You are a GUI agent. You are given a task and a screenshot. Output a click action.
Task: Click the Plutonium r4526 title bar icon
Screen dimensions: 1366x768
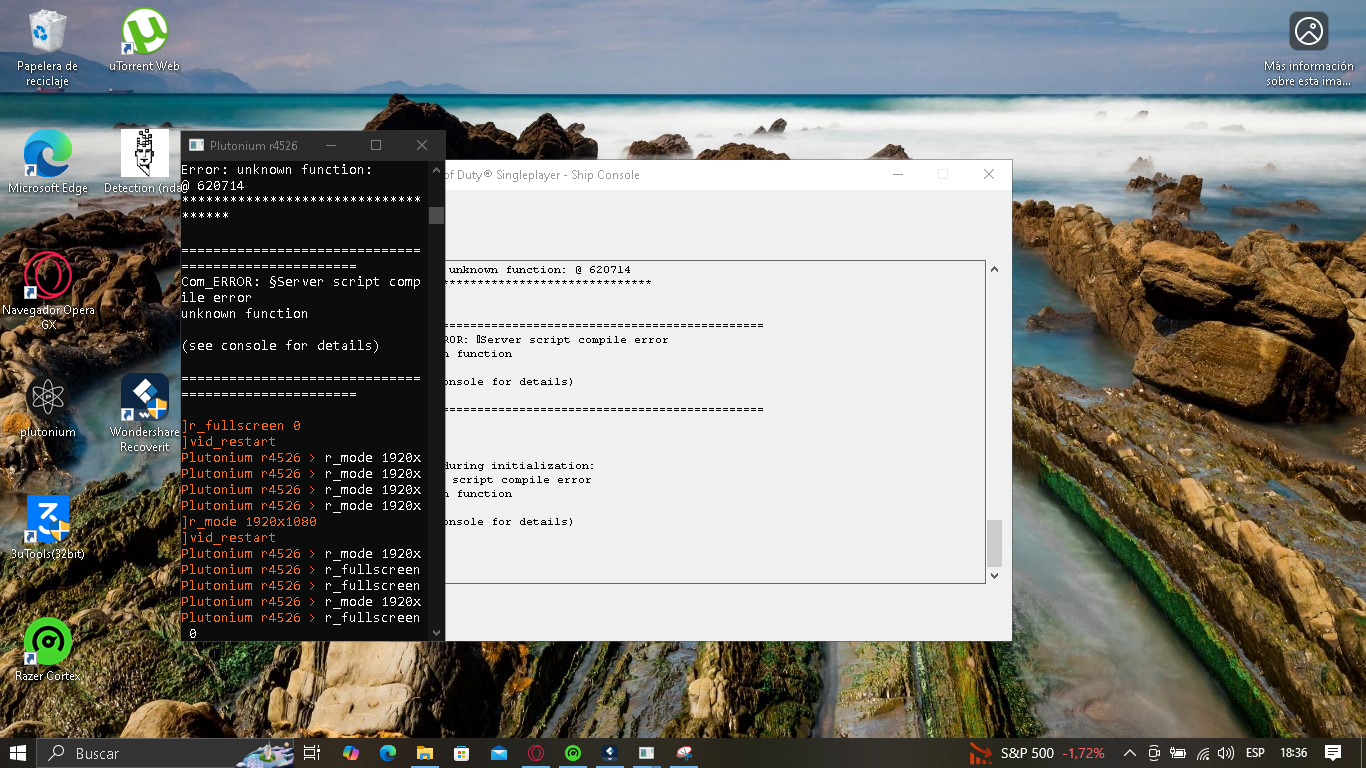point(196,146)
